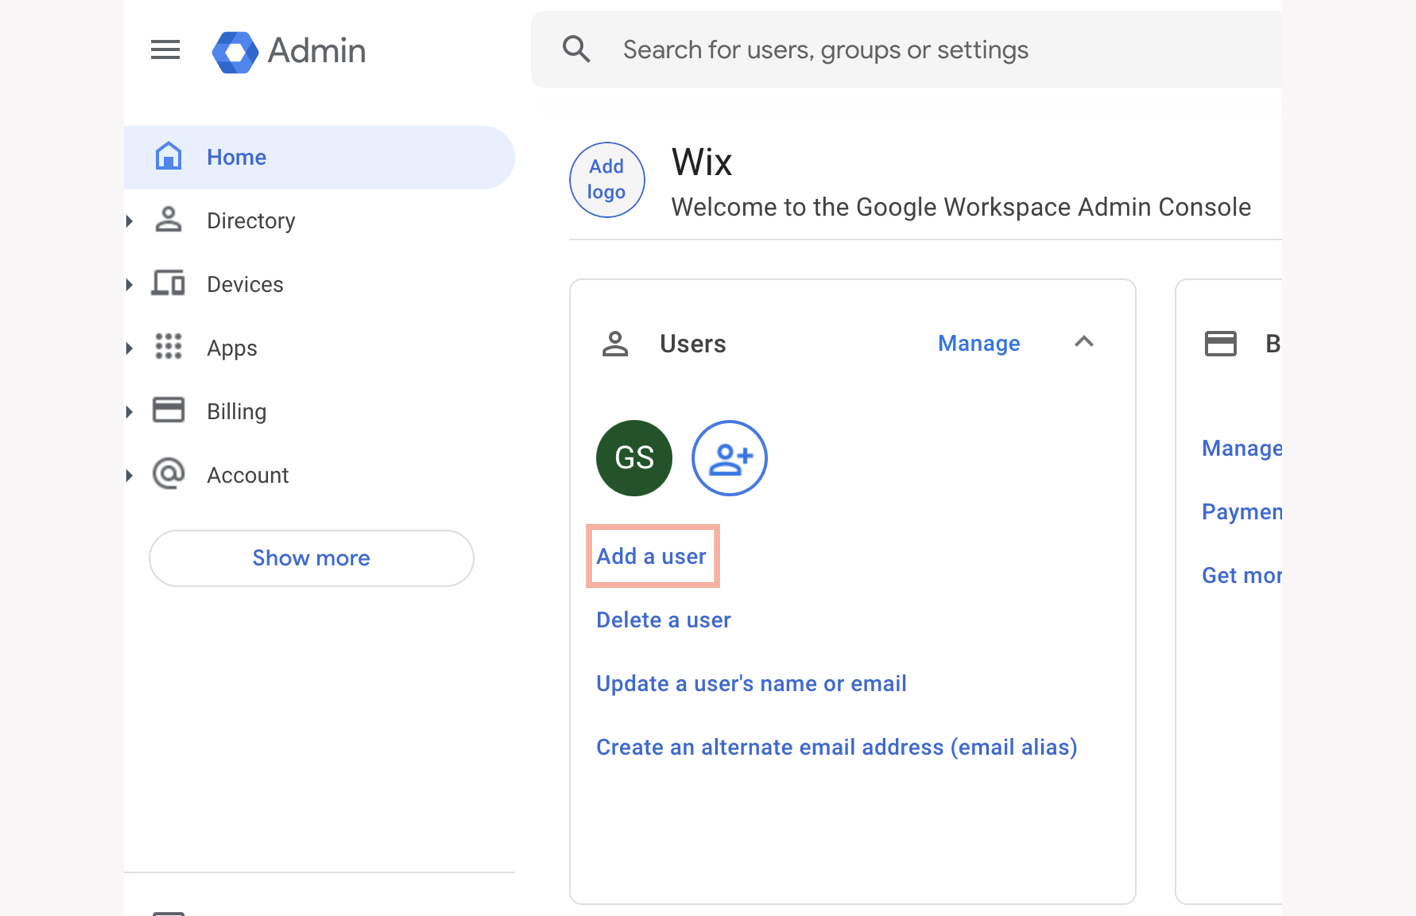Click the welcome to Admin Console text

pos(961,207)
